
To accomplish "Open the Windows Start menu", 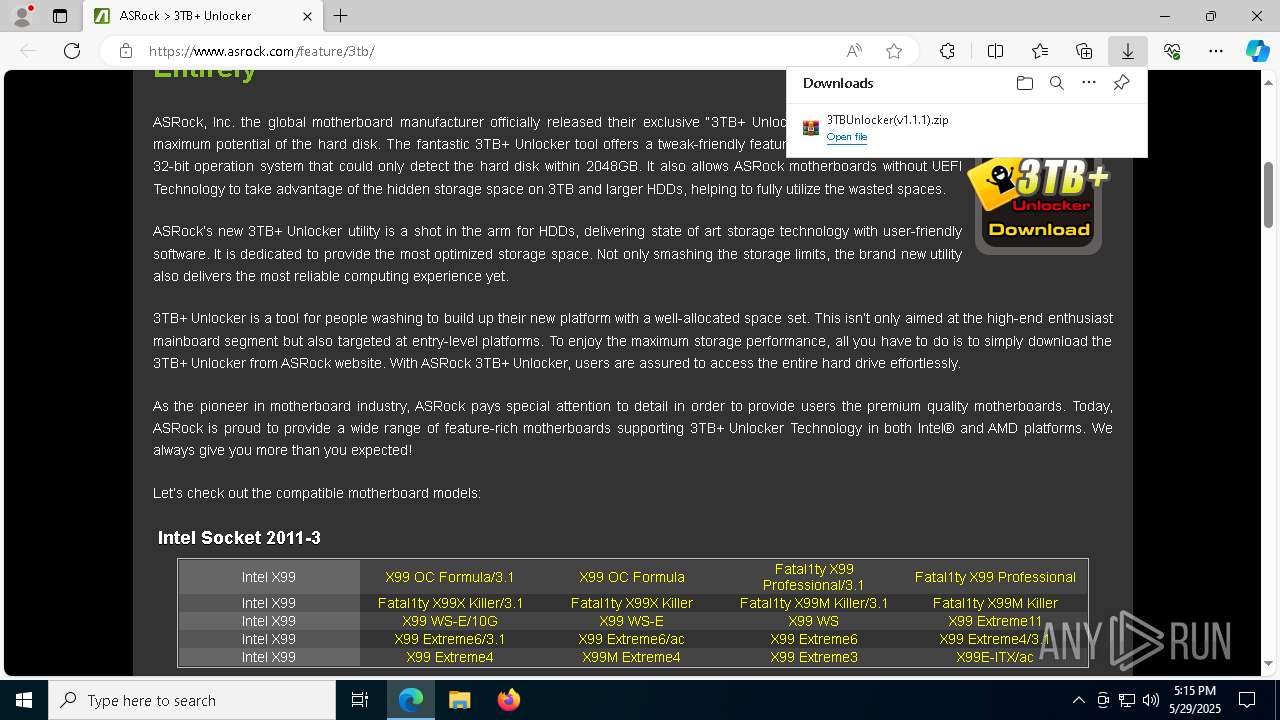I will (x=24, y=700).
